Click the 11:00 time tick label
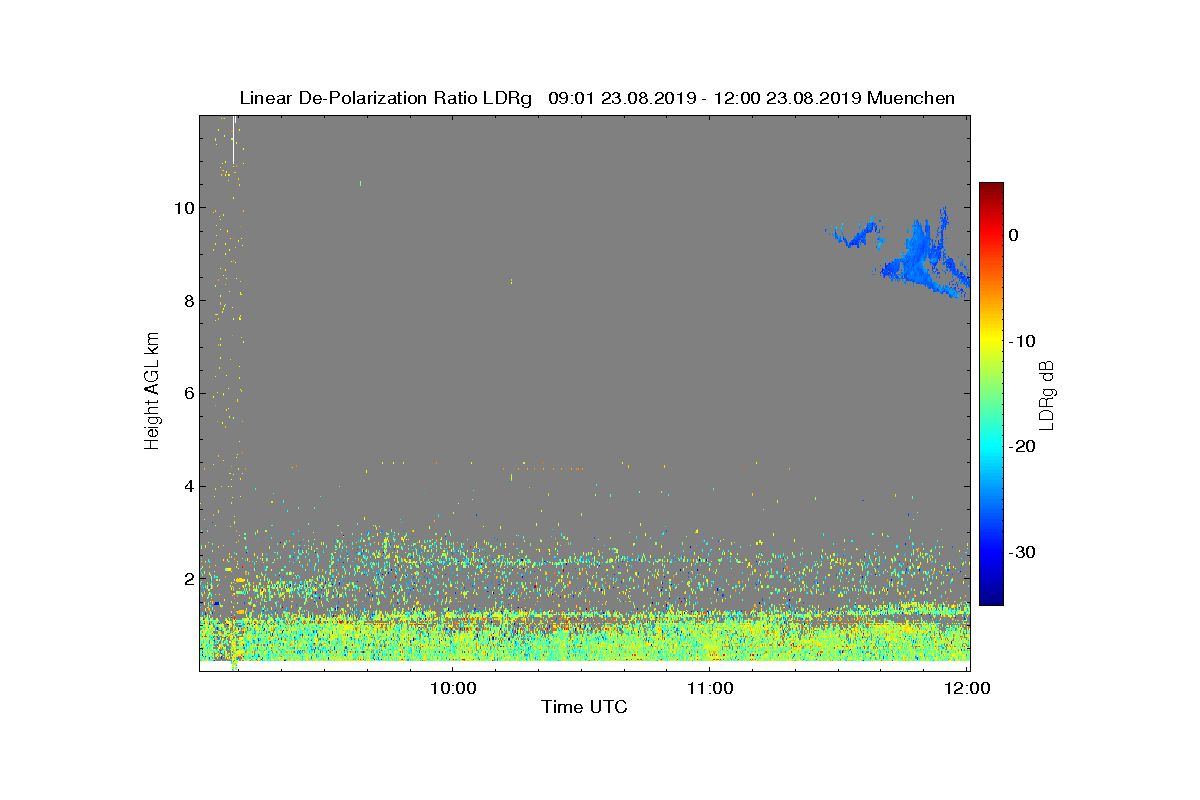Image resolution: width=1200 pixels, height=800 pixels. coord(710,688)
